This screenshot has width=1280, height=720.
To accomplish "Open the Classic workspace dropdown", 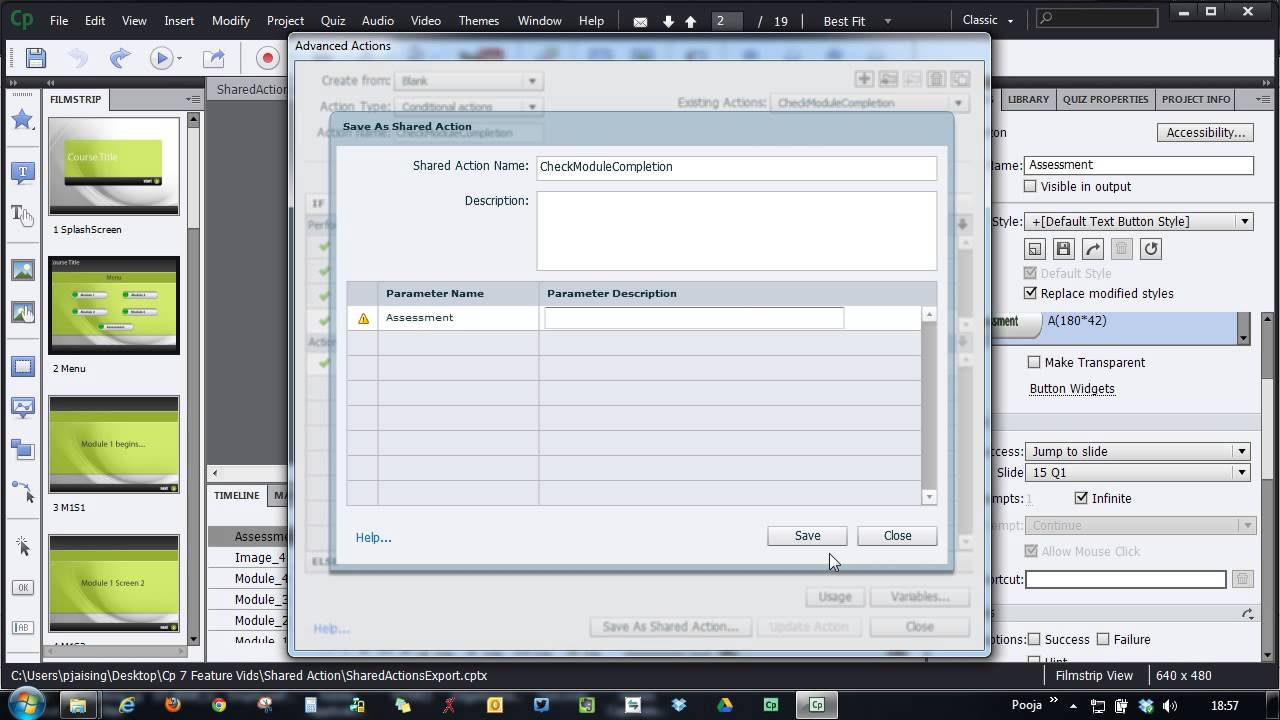I will (x=987, y=20).
